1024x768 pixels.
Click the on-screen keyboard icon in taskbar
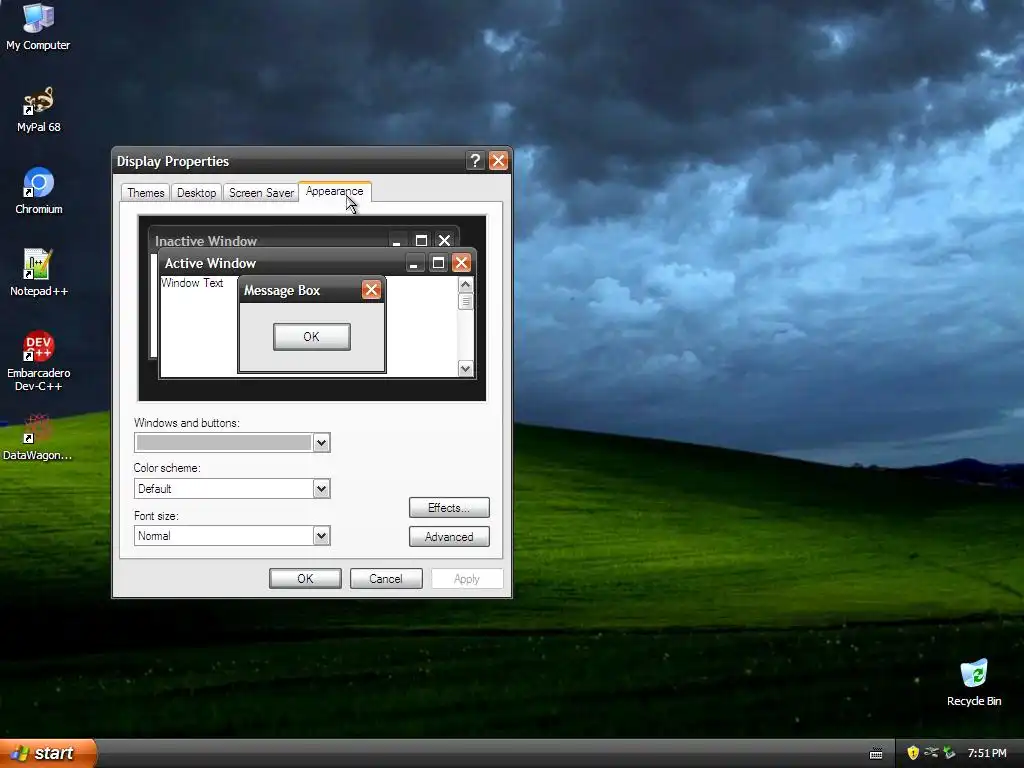(876, 754)
